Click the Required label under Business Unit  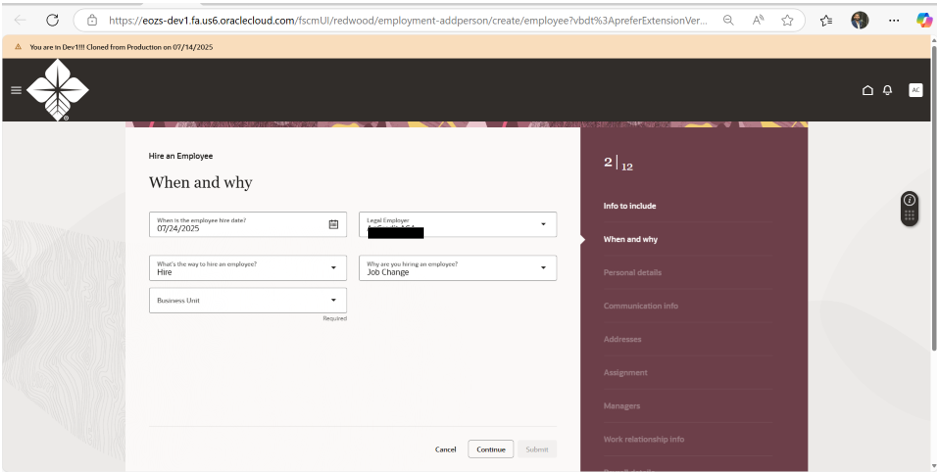pos(335,318)
